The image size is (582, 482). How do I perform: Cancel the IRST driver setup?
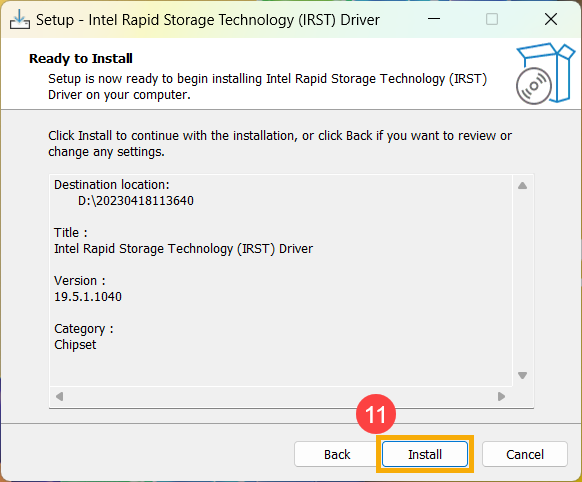tap(524, 454)
